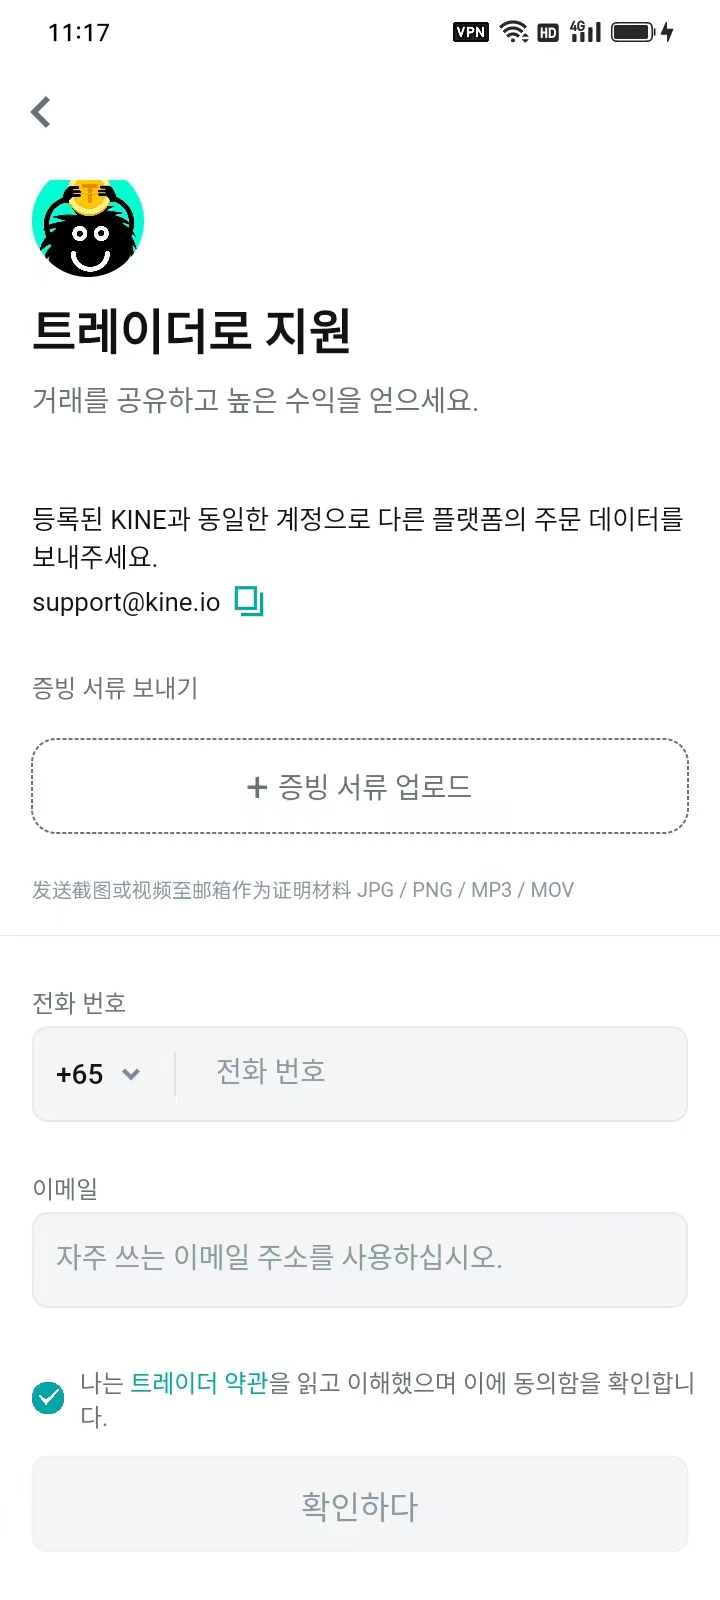Expand country code list via chevron arrow

[x=131, y=1074]
